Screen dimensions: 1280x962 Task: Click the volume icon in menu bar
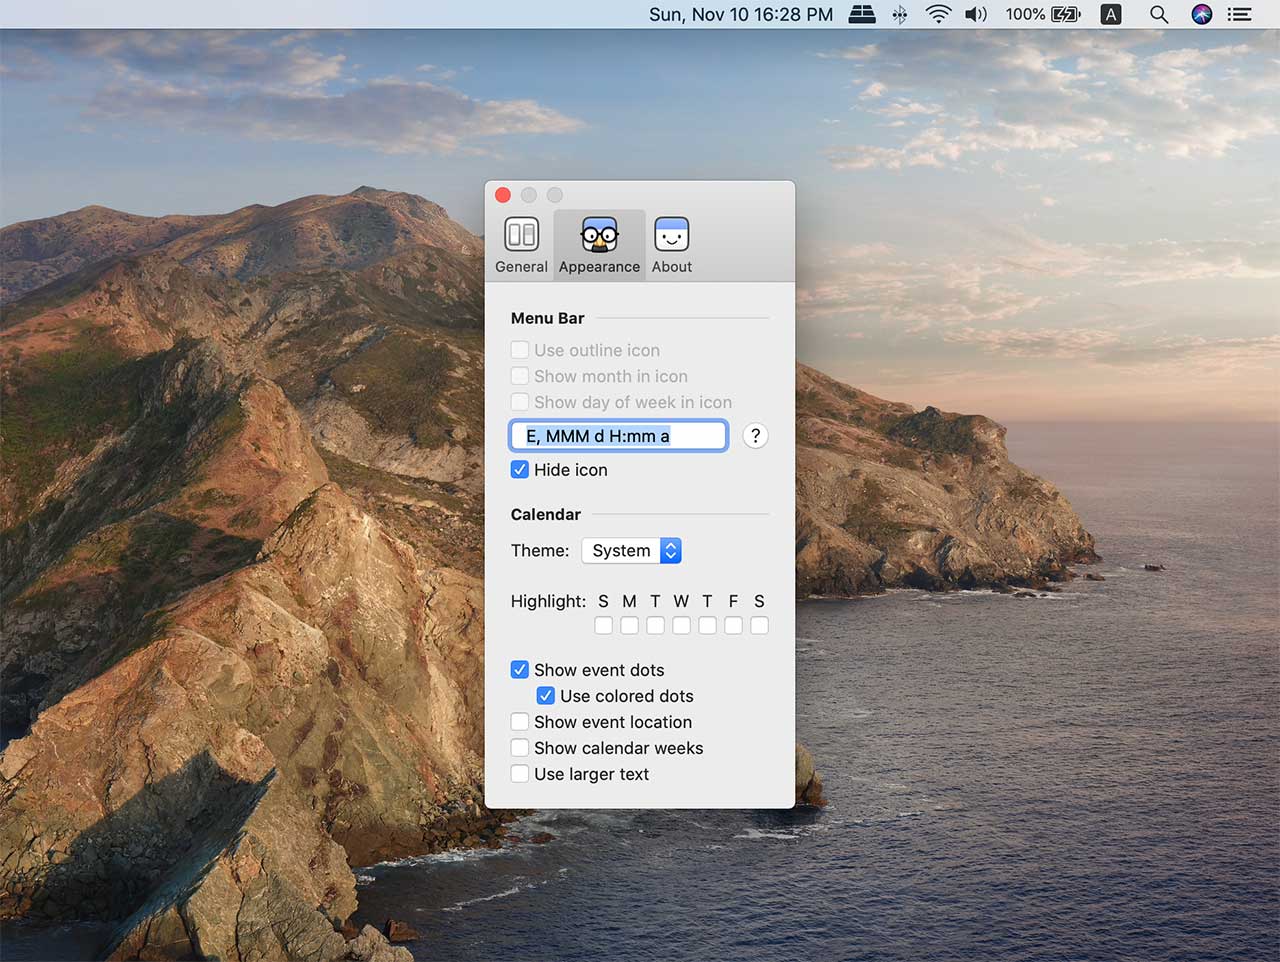(x=975, y=14)
